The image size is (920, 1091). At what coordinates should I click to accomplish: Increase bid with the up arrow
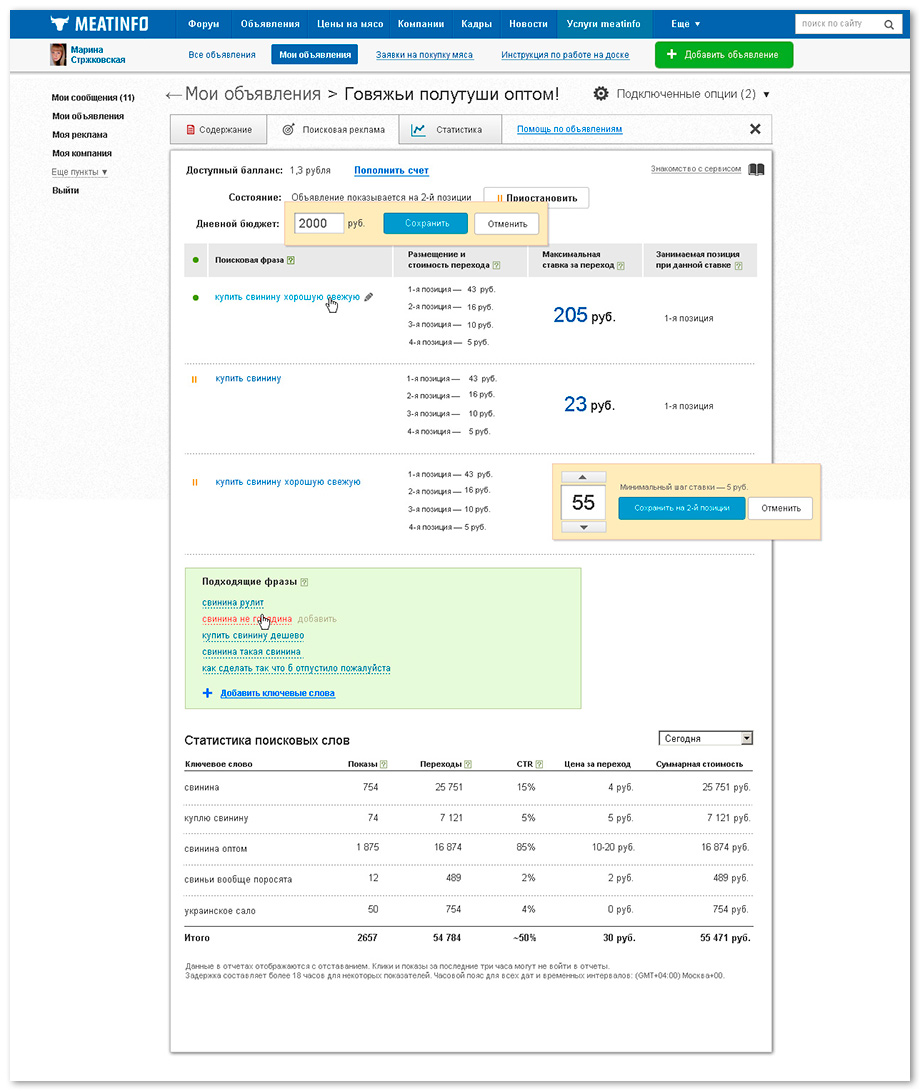coord(583,477)
